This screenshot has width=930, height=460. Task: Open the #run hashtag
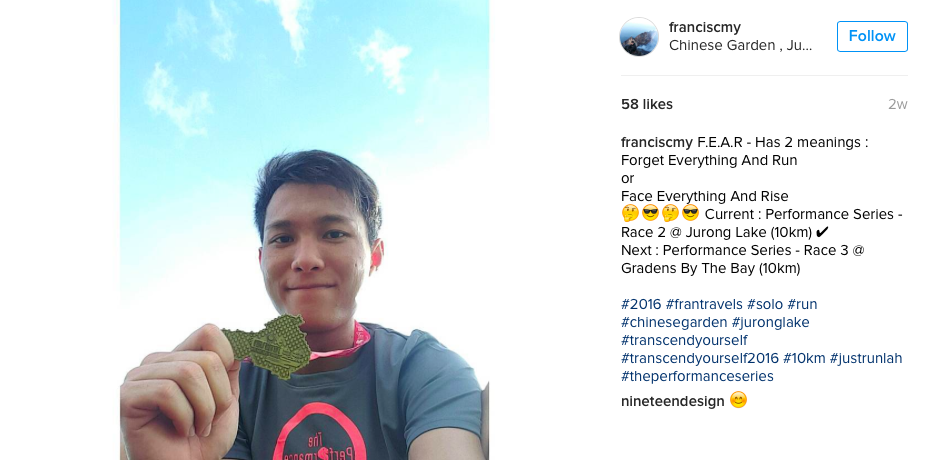(x=802, y=304)
